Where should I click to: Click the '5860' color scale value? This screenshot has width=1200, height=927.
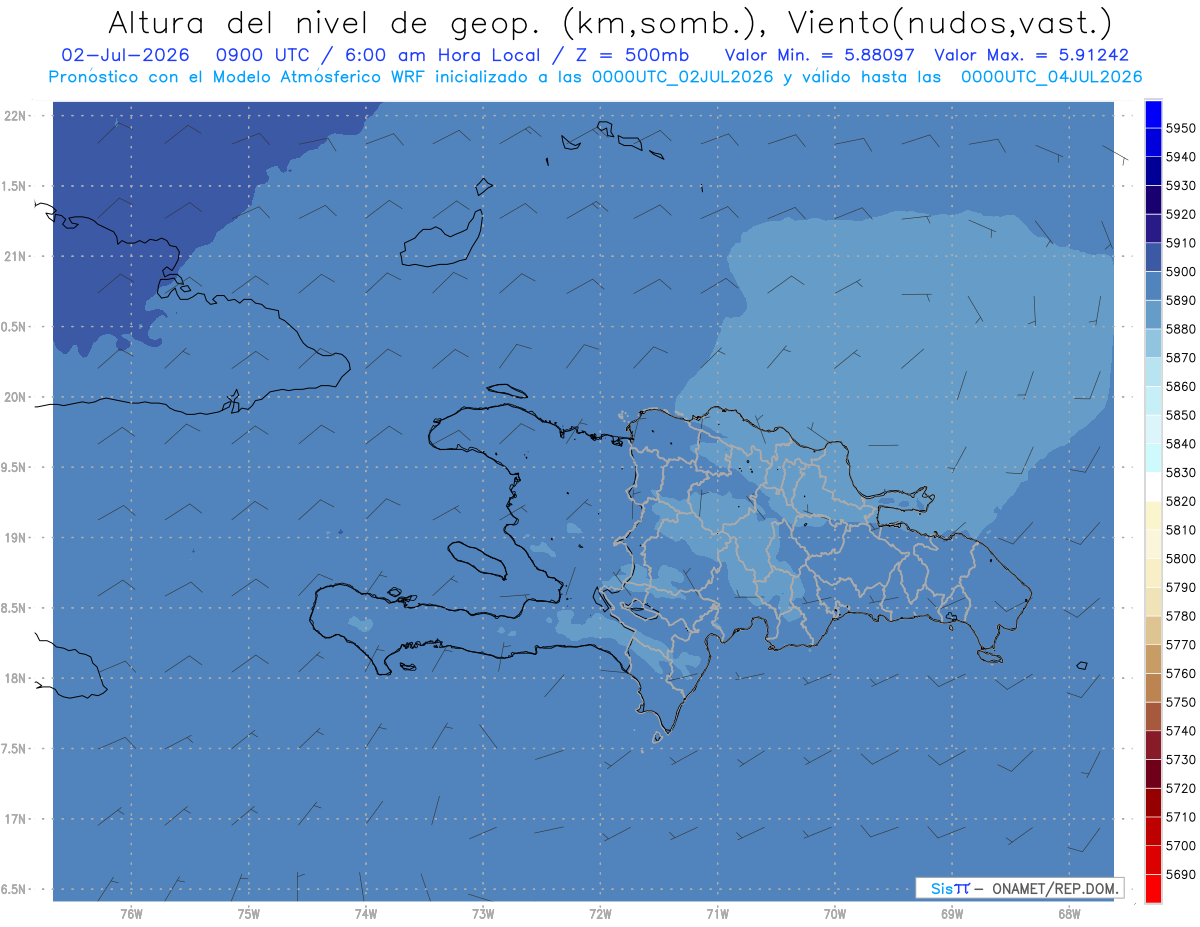1180,386
